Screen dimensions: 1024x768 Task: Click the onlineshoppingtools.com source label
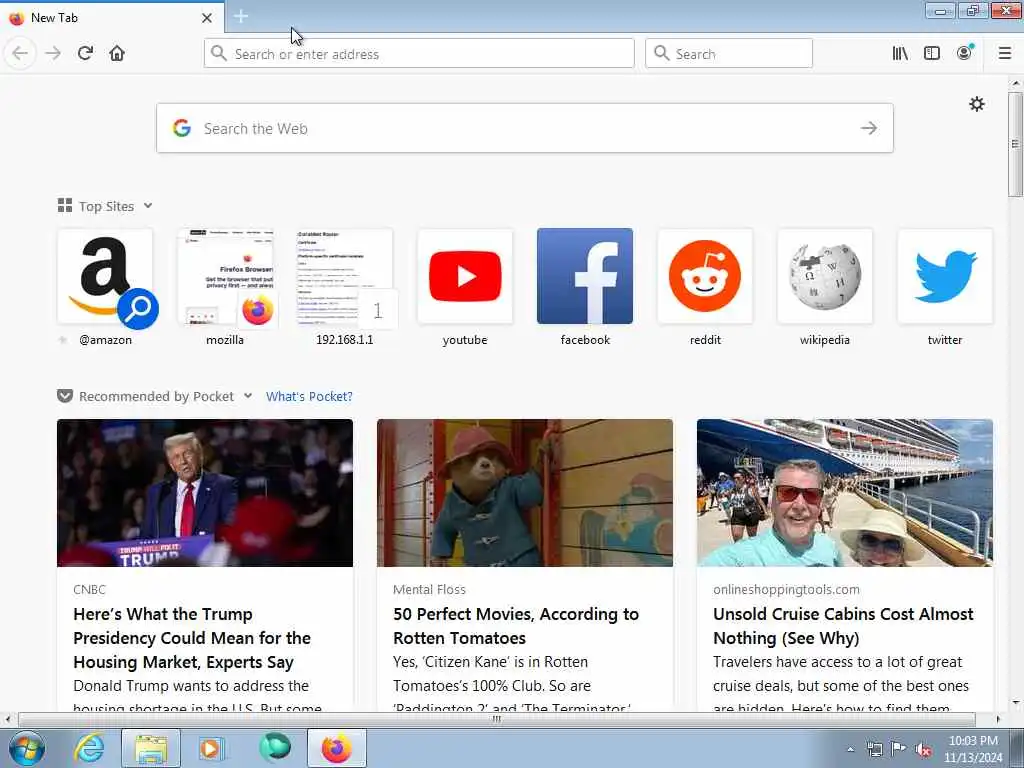786,589
